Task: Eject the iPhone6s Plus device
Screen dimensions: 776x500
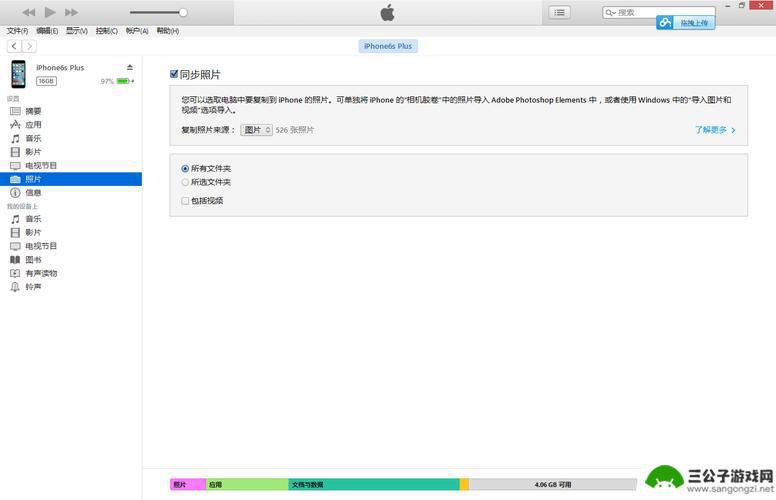Action: (x=130, y=67)
